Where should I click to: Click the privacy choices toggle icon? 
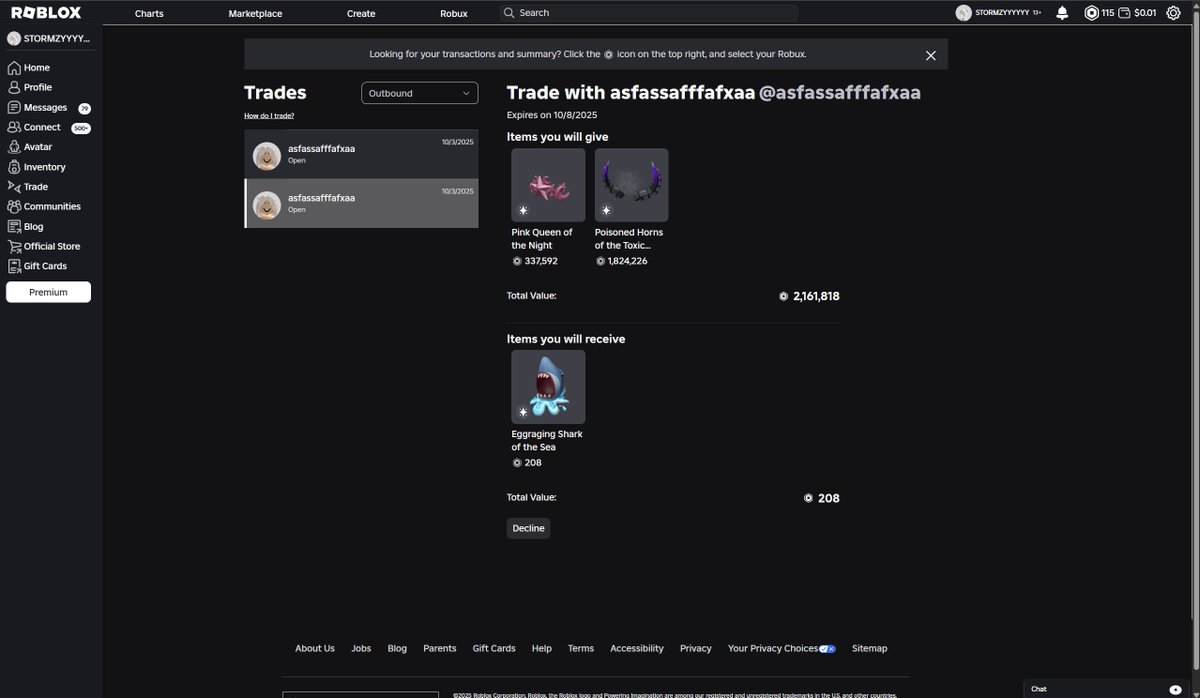click(x=827, y=648)
